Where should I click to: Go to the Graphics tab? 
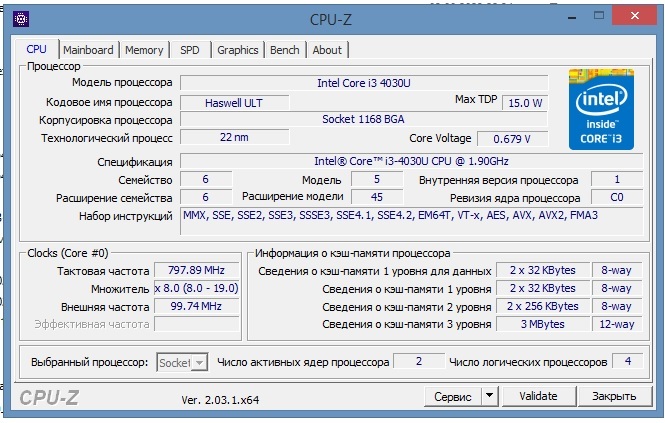click(237, 50)
